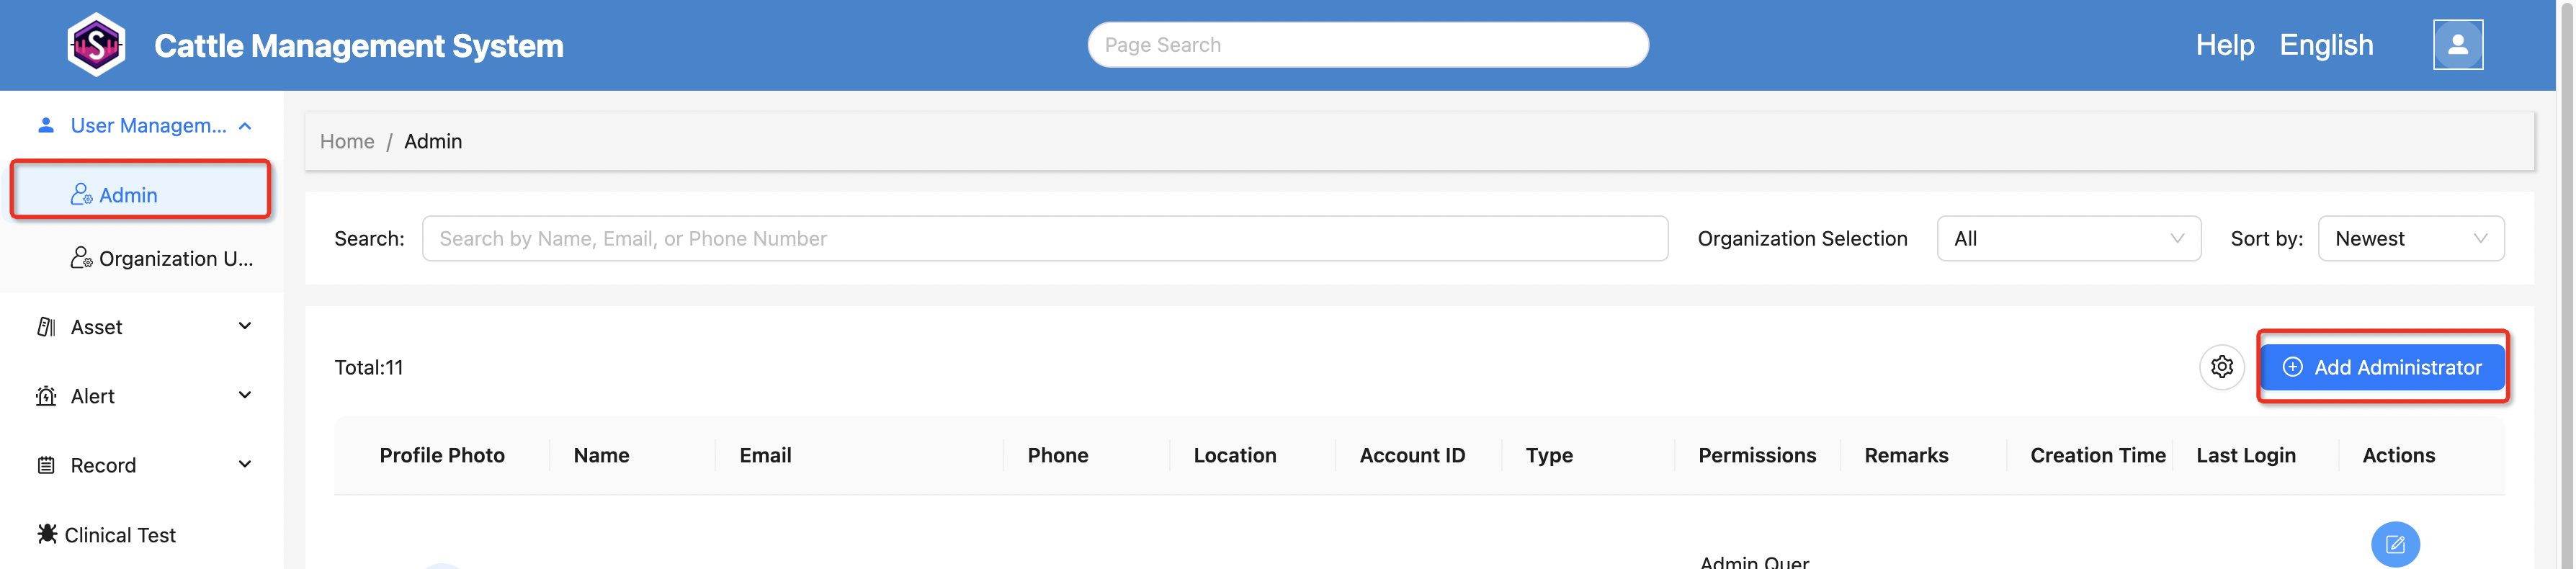This screenshot has height=569, width=2576.
Task: Click the Cattle Management System hexagon logo
Action: (x=96, y=45)
